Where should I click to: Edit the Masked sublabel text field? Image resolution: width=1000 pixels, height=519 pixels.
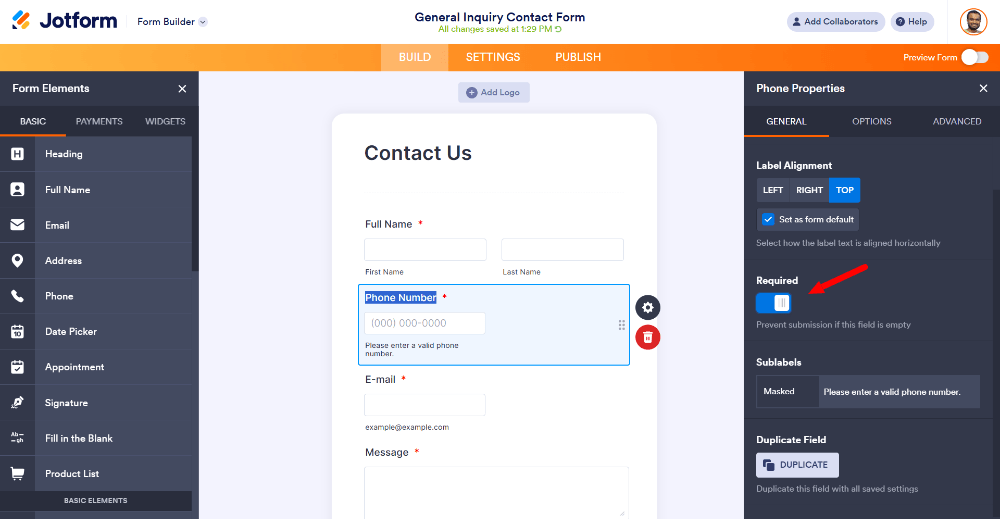tap(899, 392)
